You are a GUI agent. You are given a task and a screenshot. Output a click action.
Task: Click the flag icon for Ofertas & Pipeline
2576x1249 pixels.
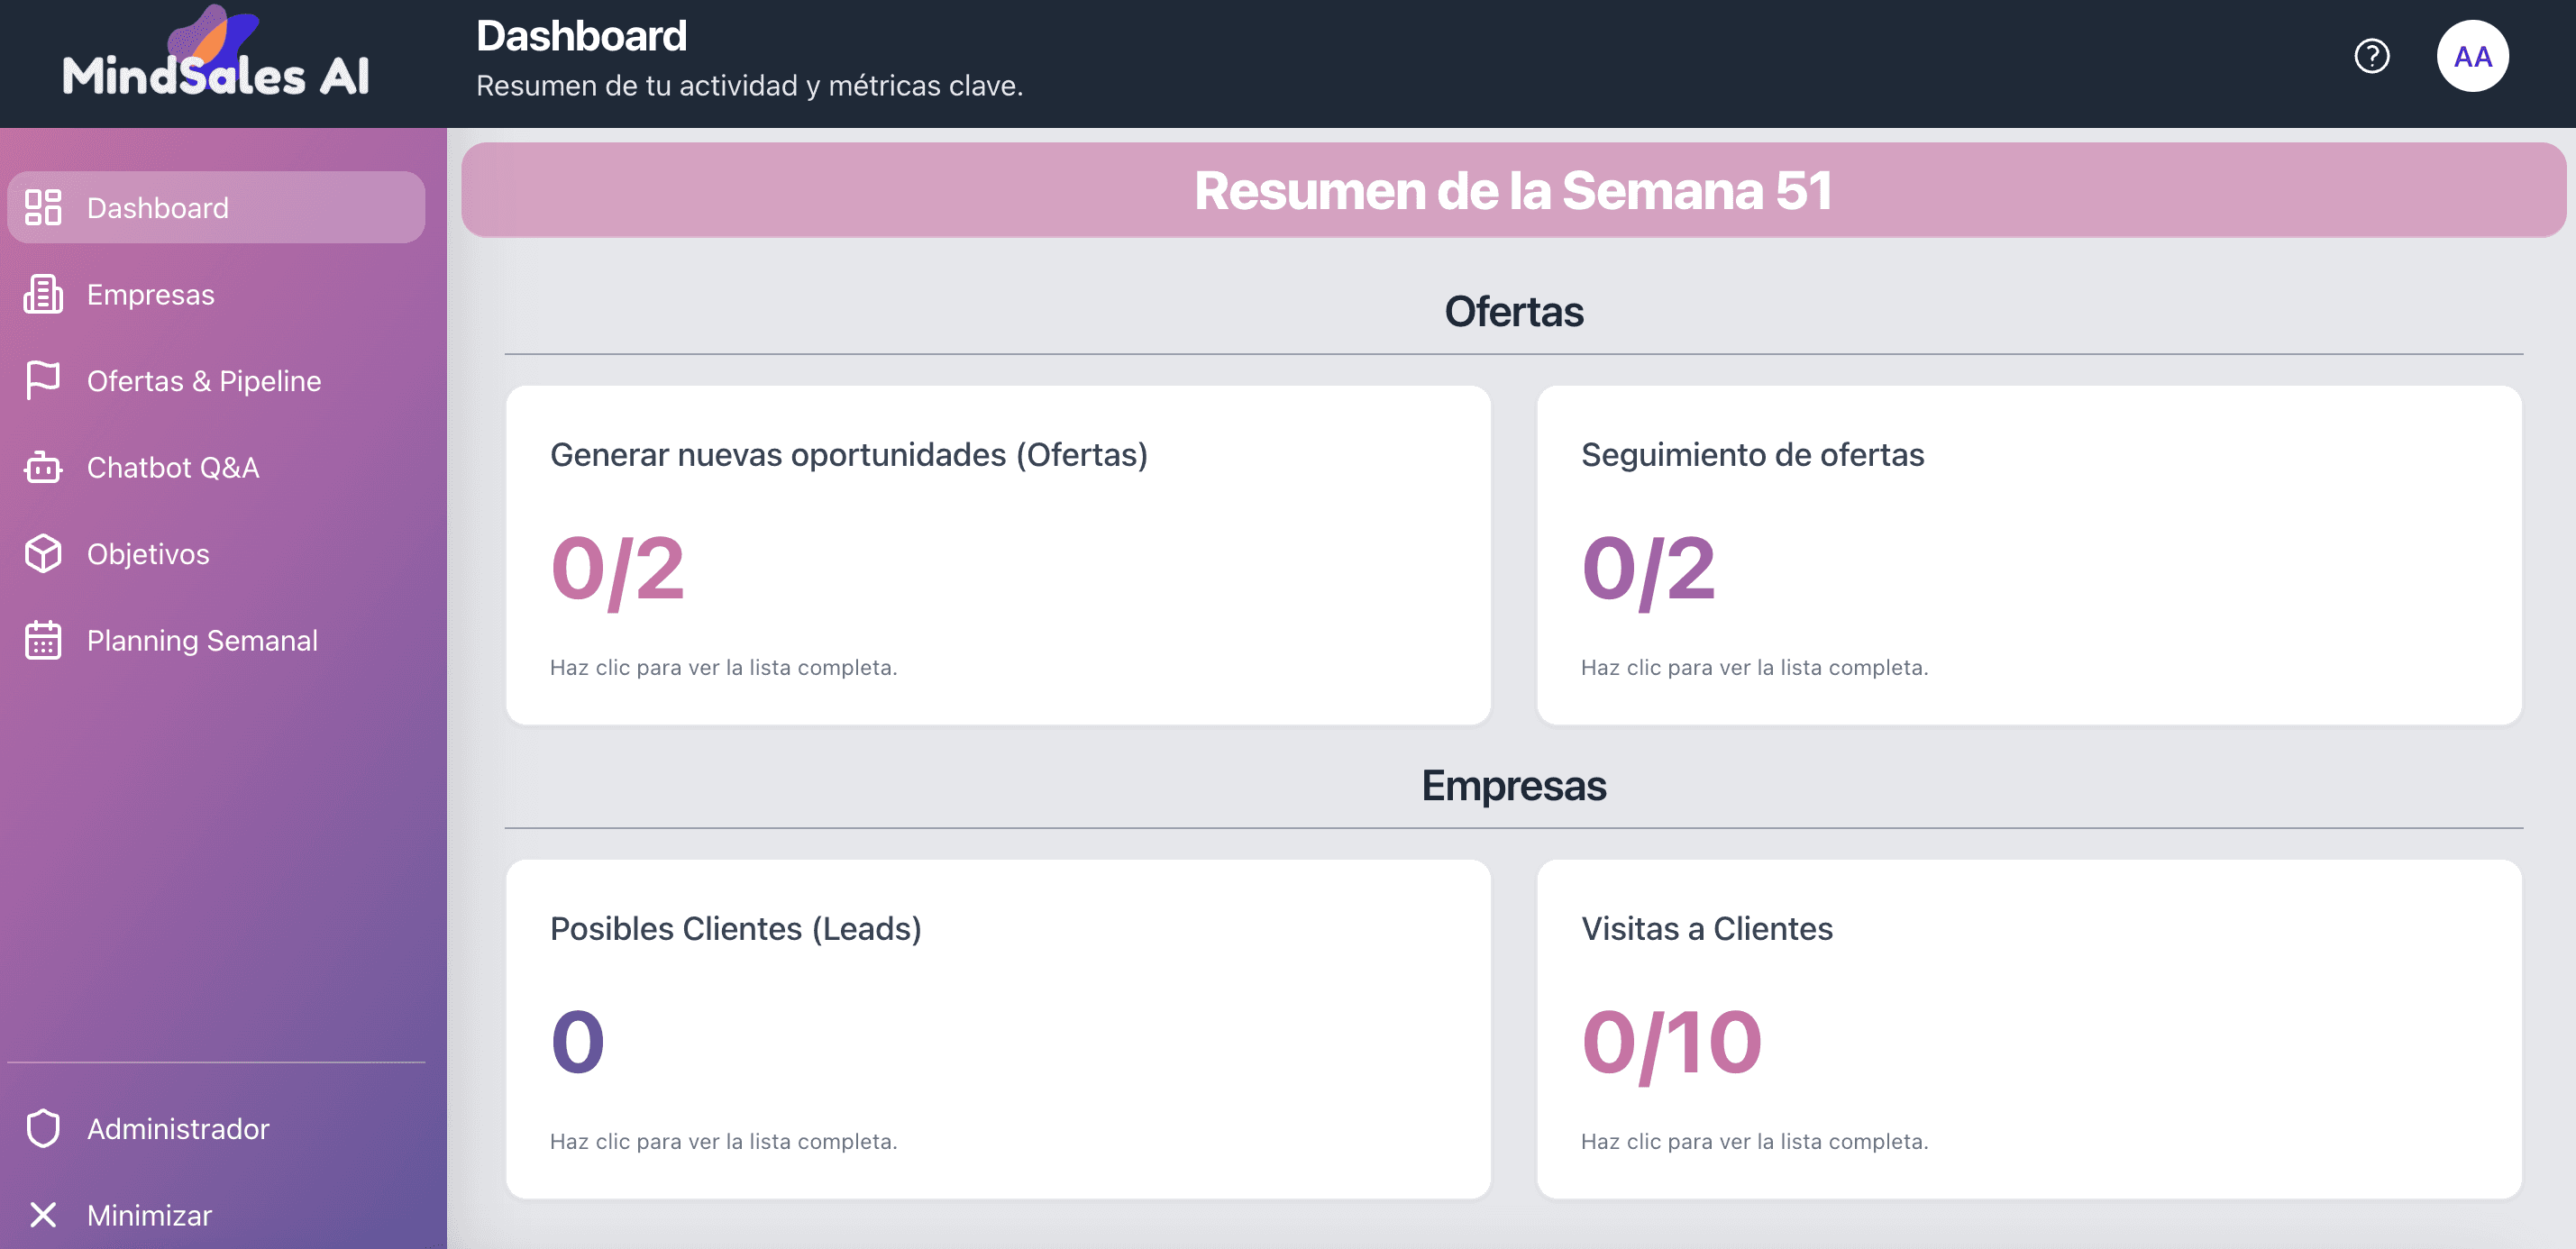(x=43, y=380)
